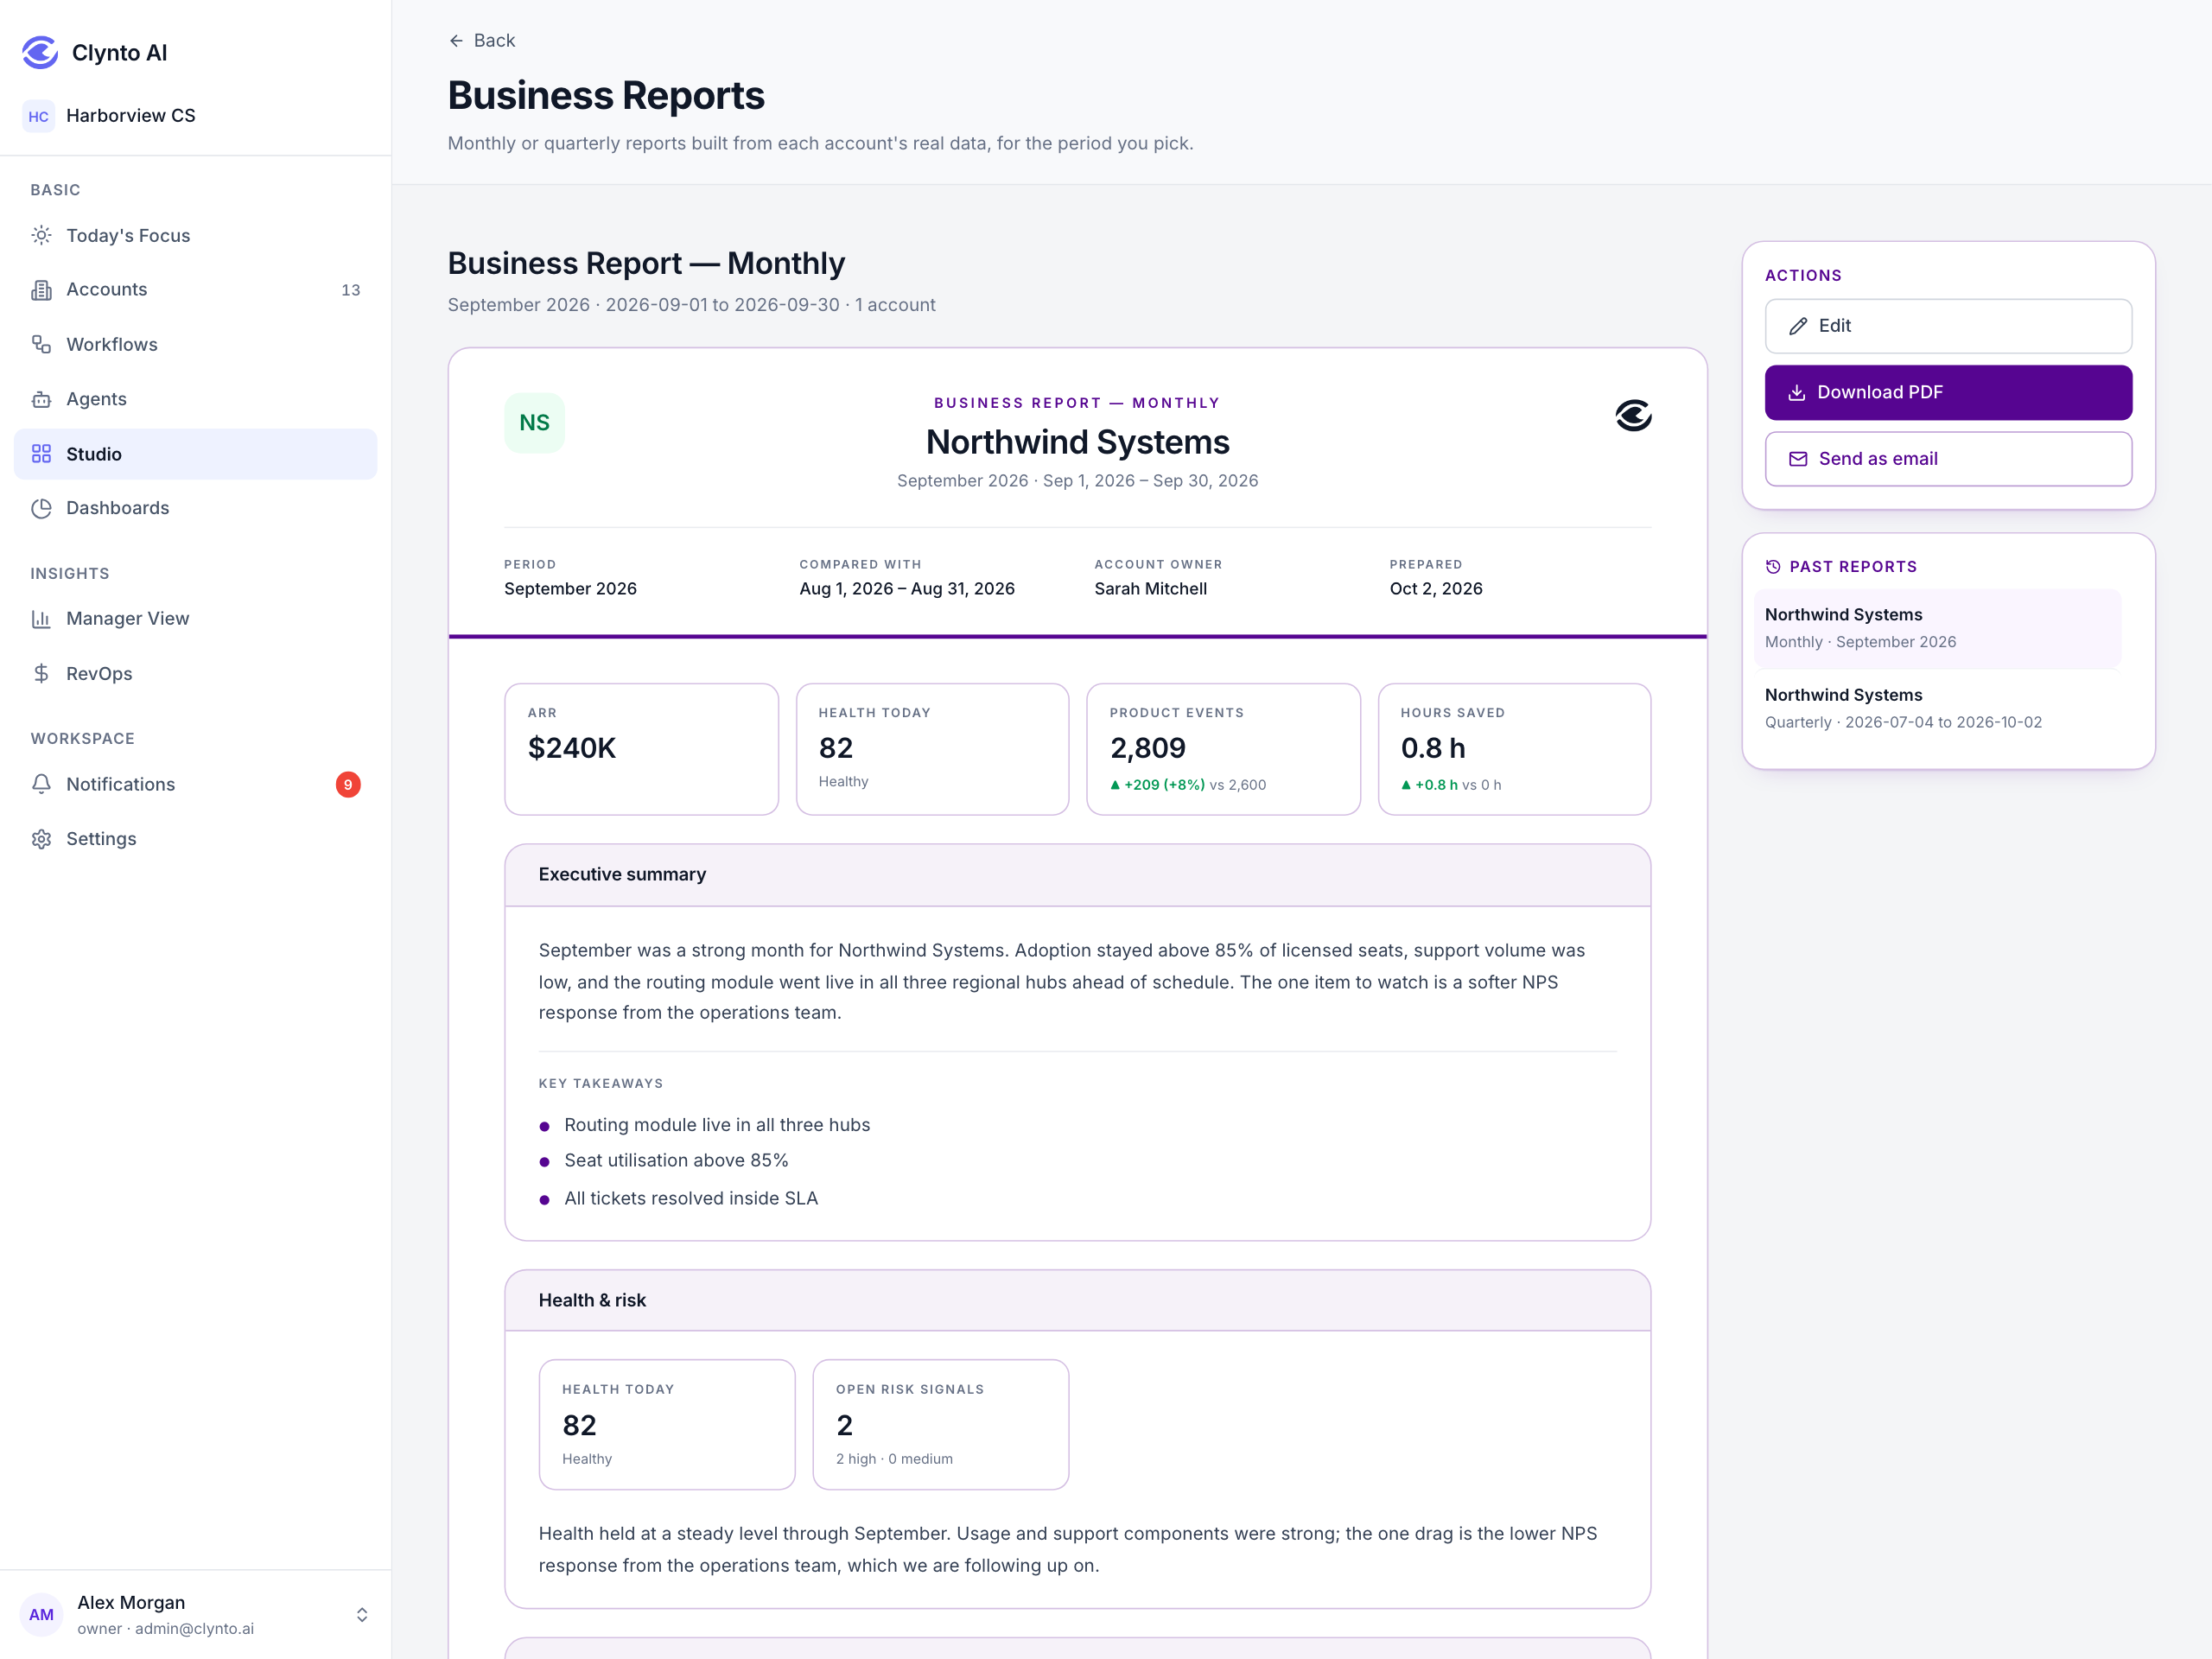This screenshot has width=2212, height=1659.
Task: Click the Accounts count 13
Action: (x=350, y=290)
